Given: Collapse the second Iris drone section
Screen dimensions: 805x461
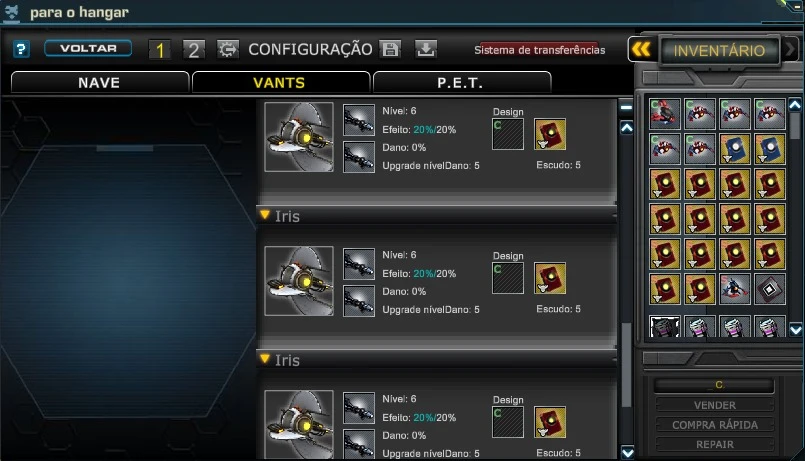Looking at the screenshot, I should pos(265,359).
